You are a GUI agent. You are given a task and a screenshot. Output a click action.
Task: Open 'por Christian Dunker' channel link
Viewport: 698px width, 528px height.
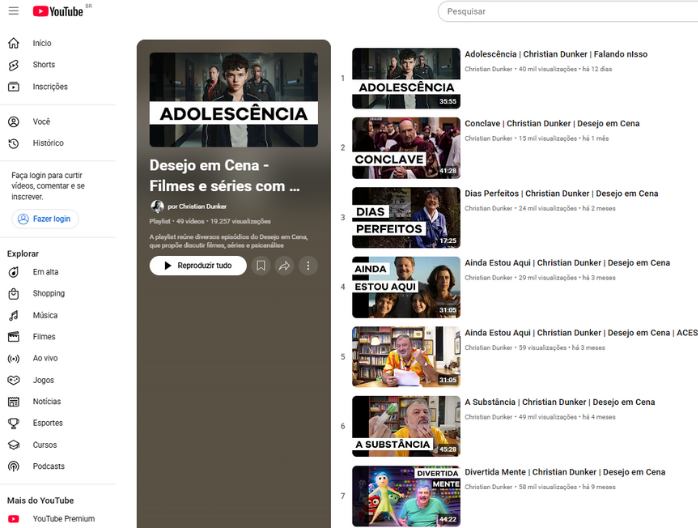[197, 207]
